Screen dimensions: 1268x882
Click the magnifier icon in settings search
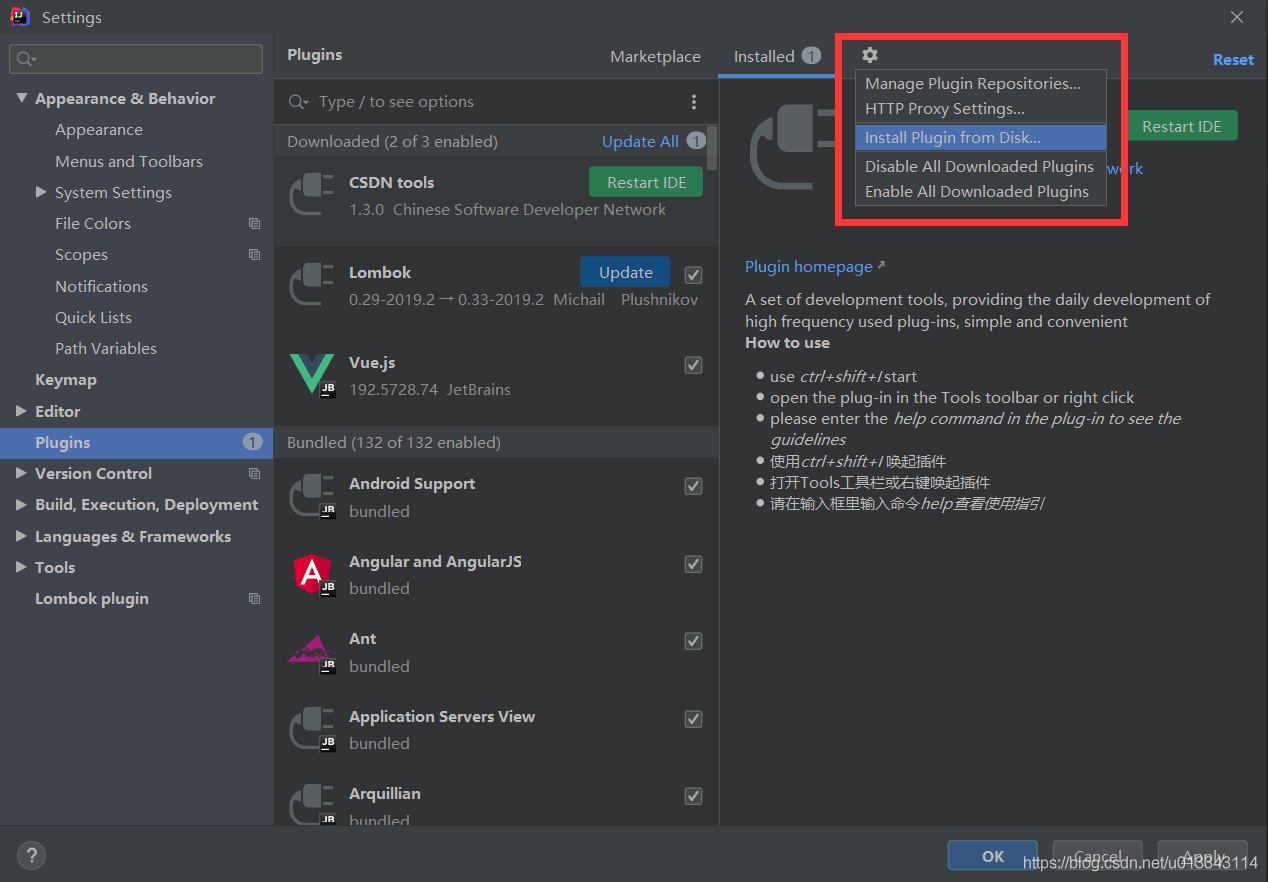pos(27,59)
